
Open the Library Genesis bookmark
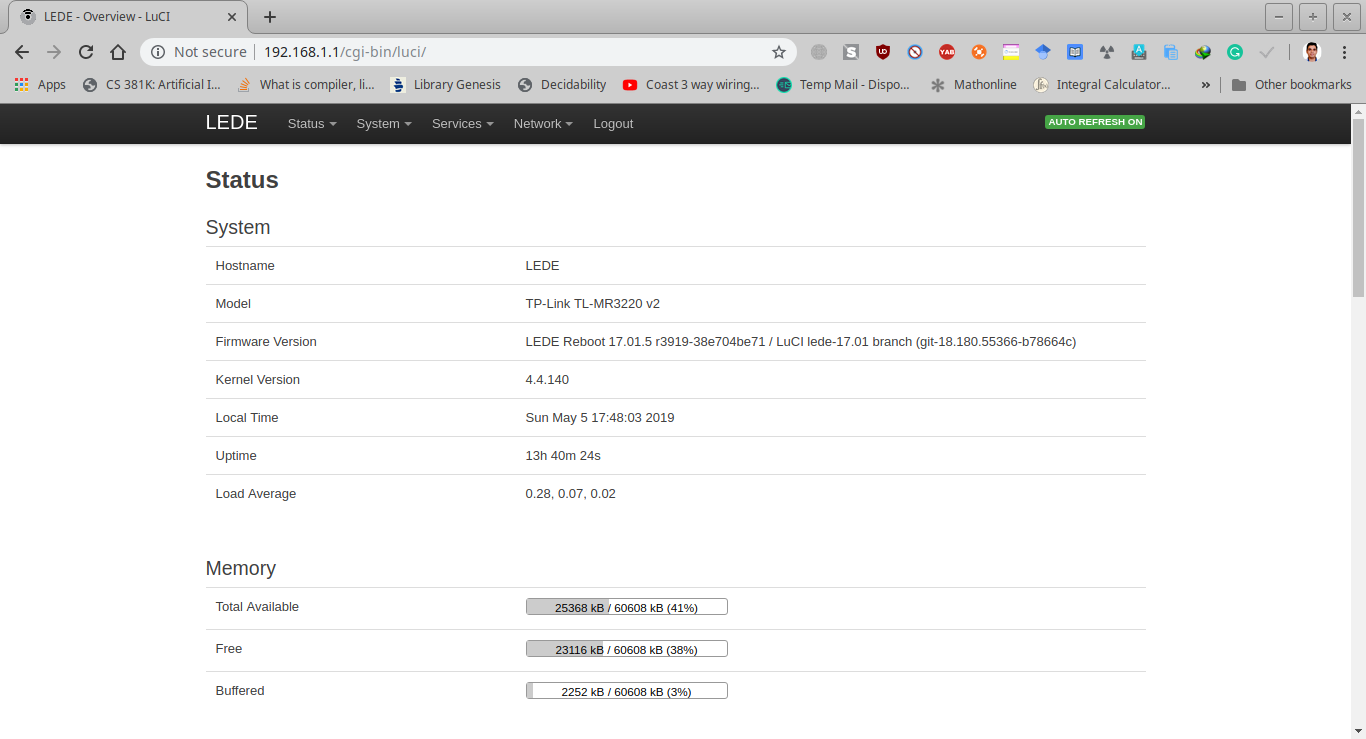(x=446, y=85)
